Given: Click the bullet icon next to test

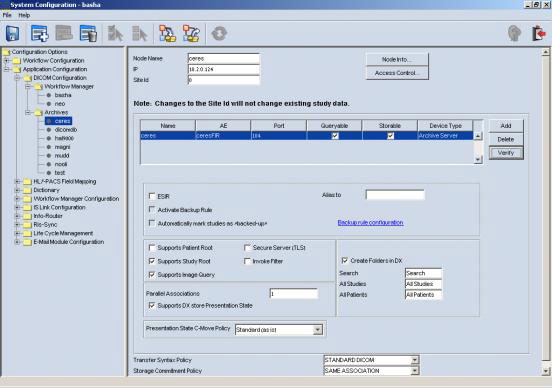Looking at the screenshot, I should 49,173.
